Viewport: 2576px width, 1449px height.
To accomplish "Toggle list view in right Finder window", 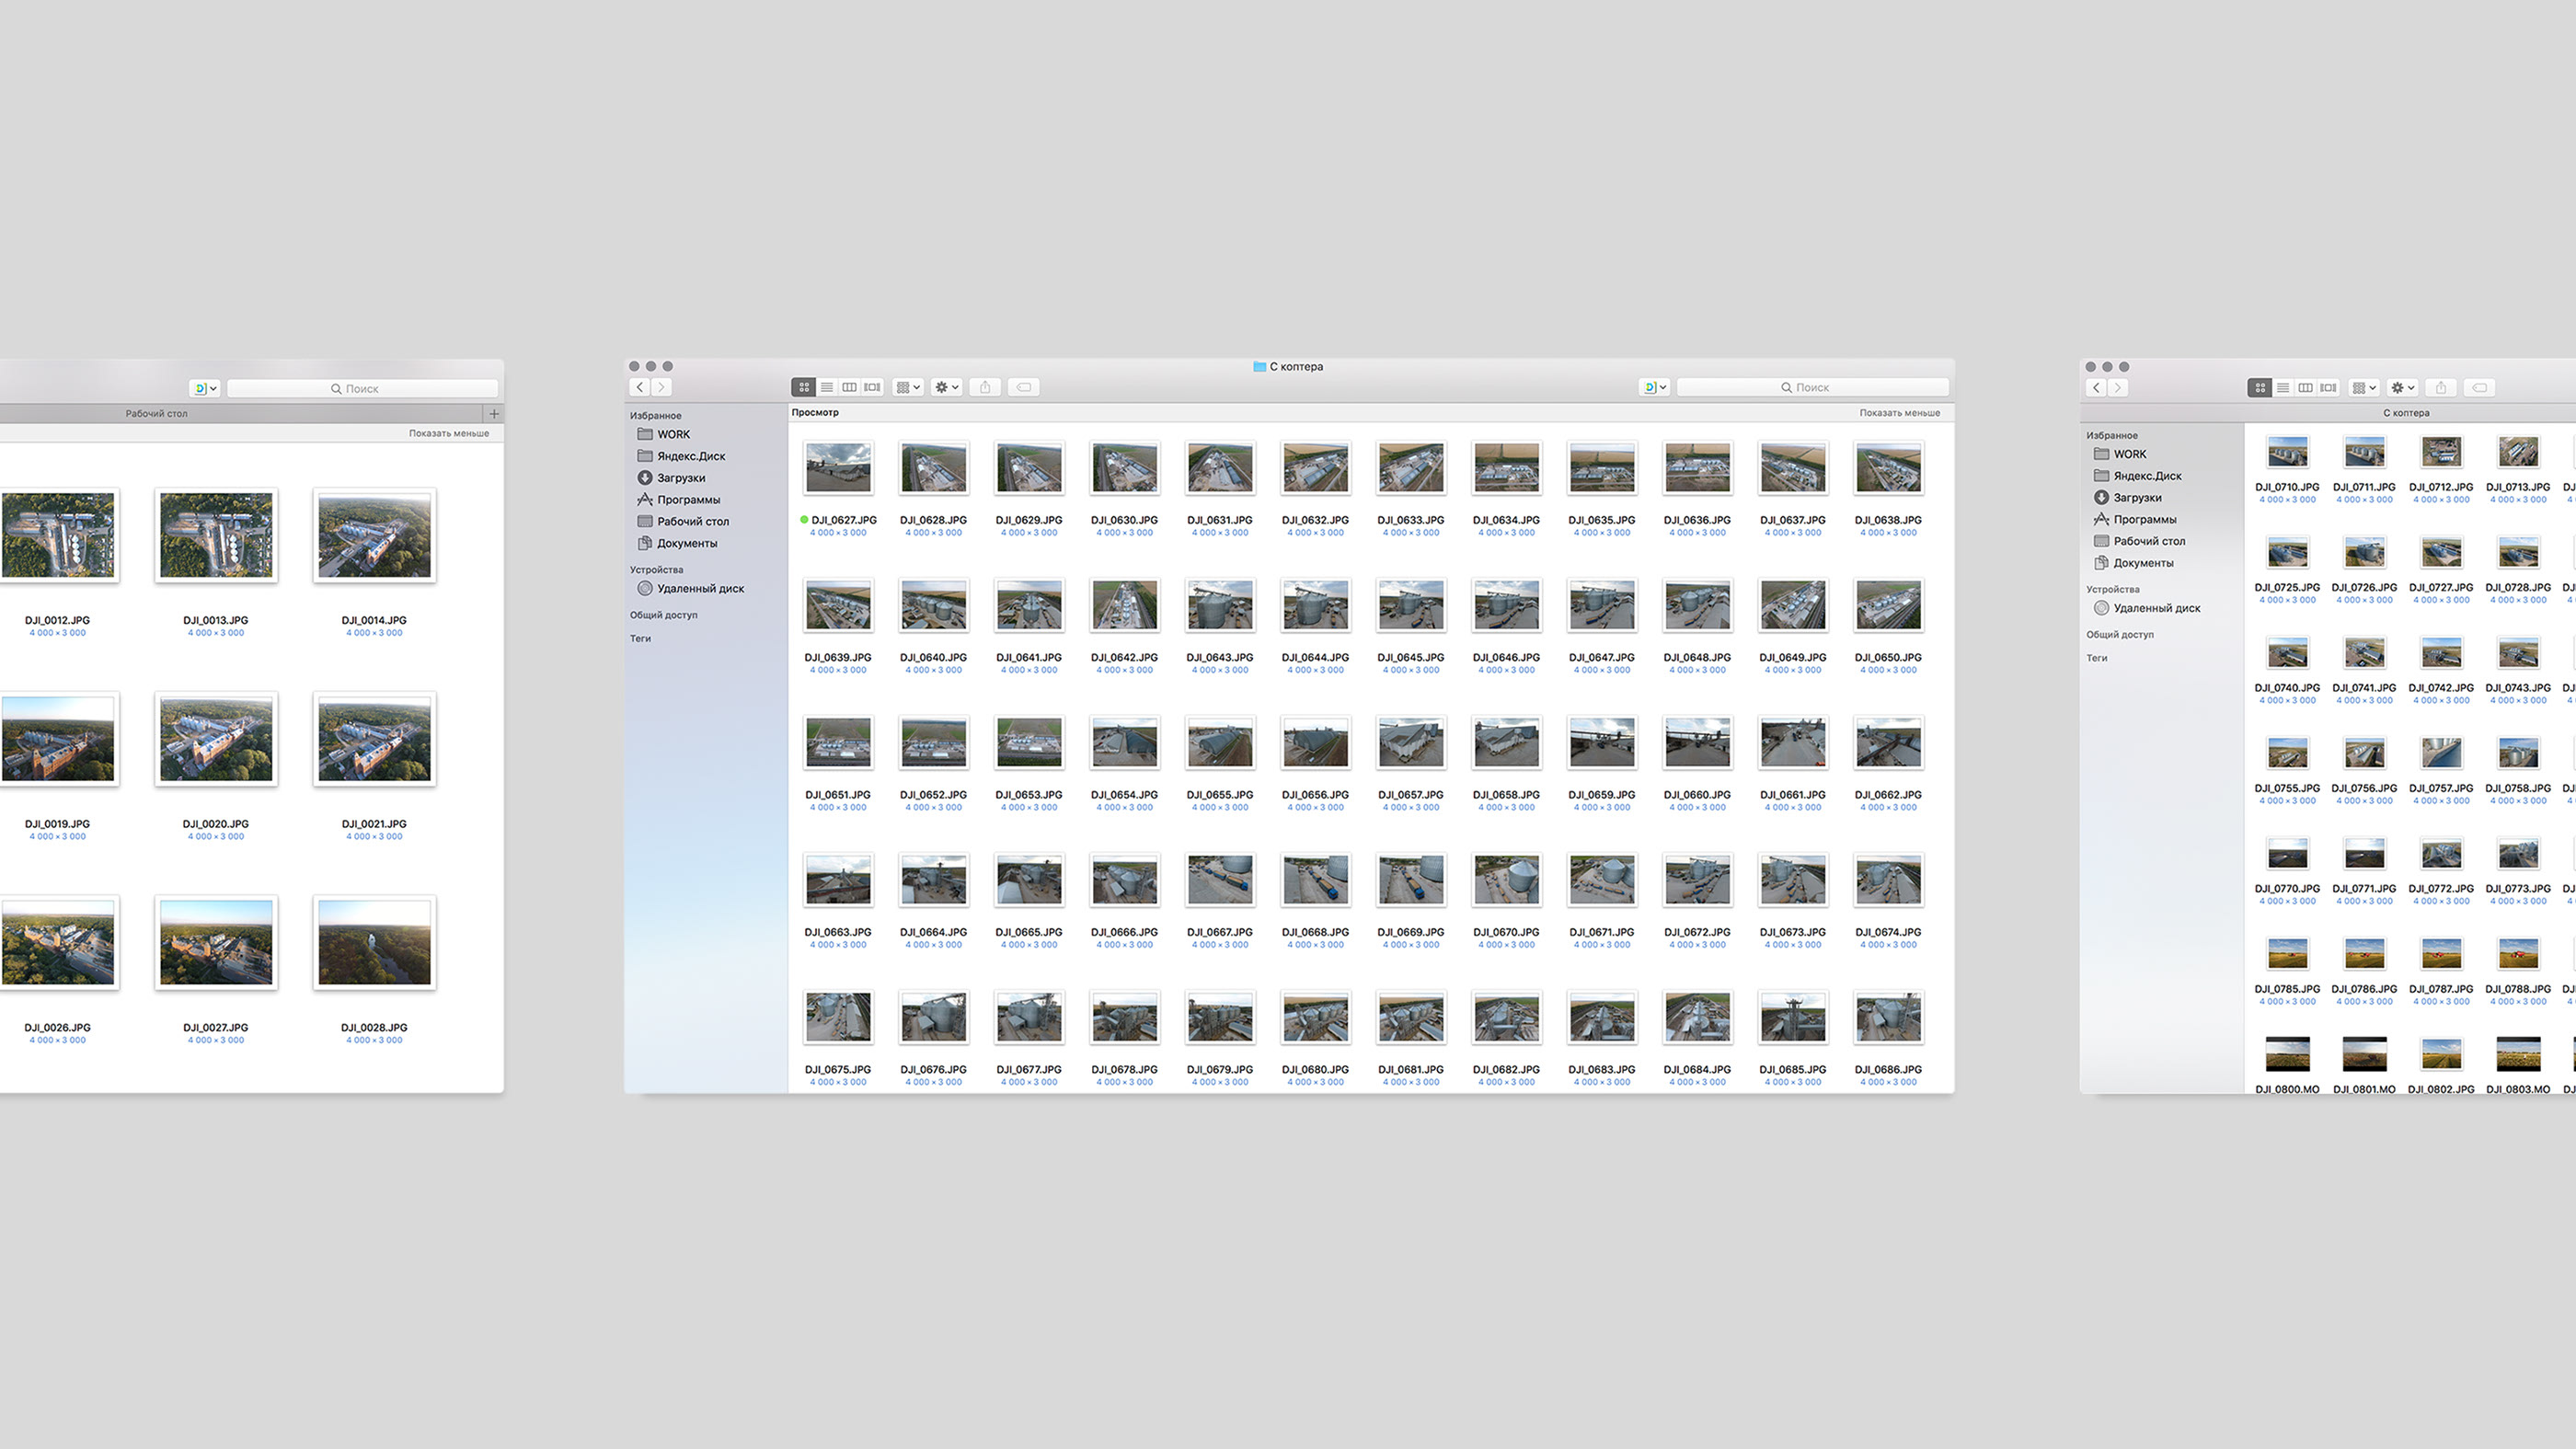I will pyautogui.click(x=2283, y=388).
